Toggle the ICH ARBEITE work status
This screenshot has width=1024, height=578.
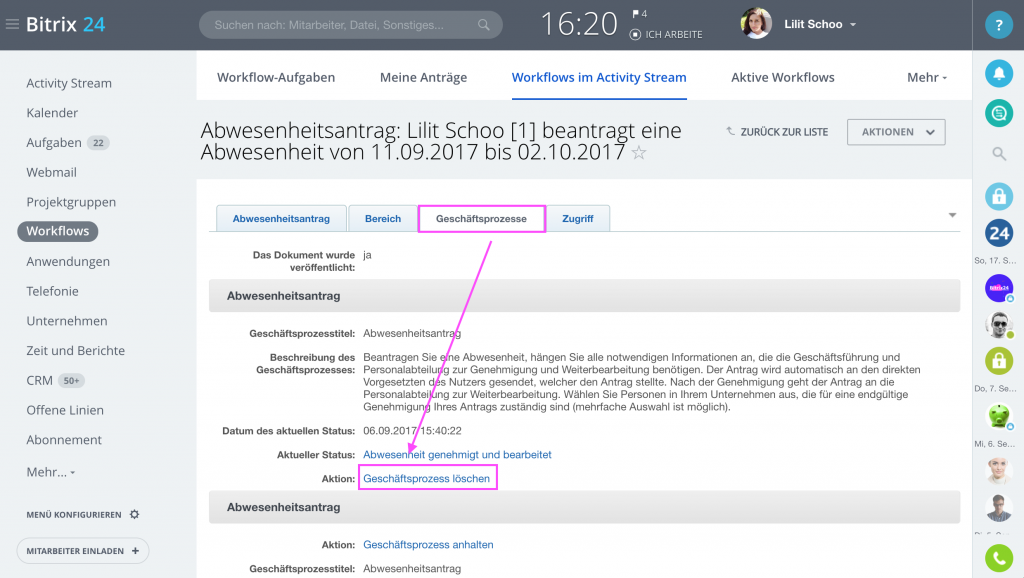(x=666, y=35)
